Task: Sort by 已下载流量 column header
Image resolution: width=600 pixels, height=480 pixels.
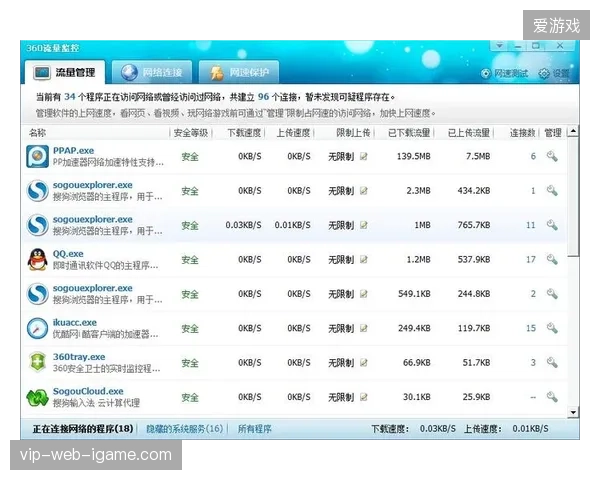Action: click(409, 133)
